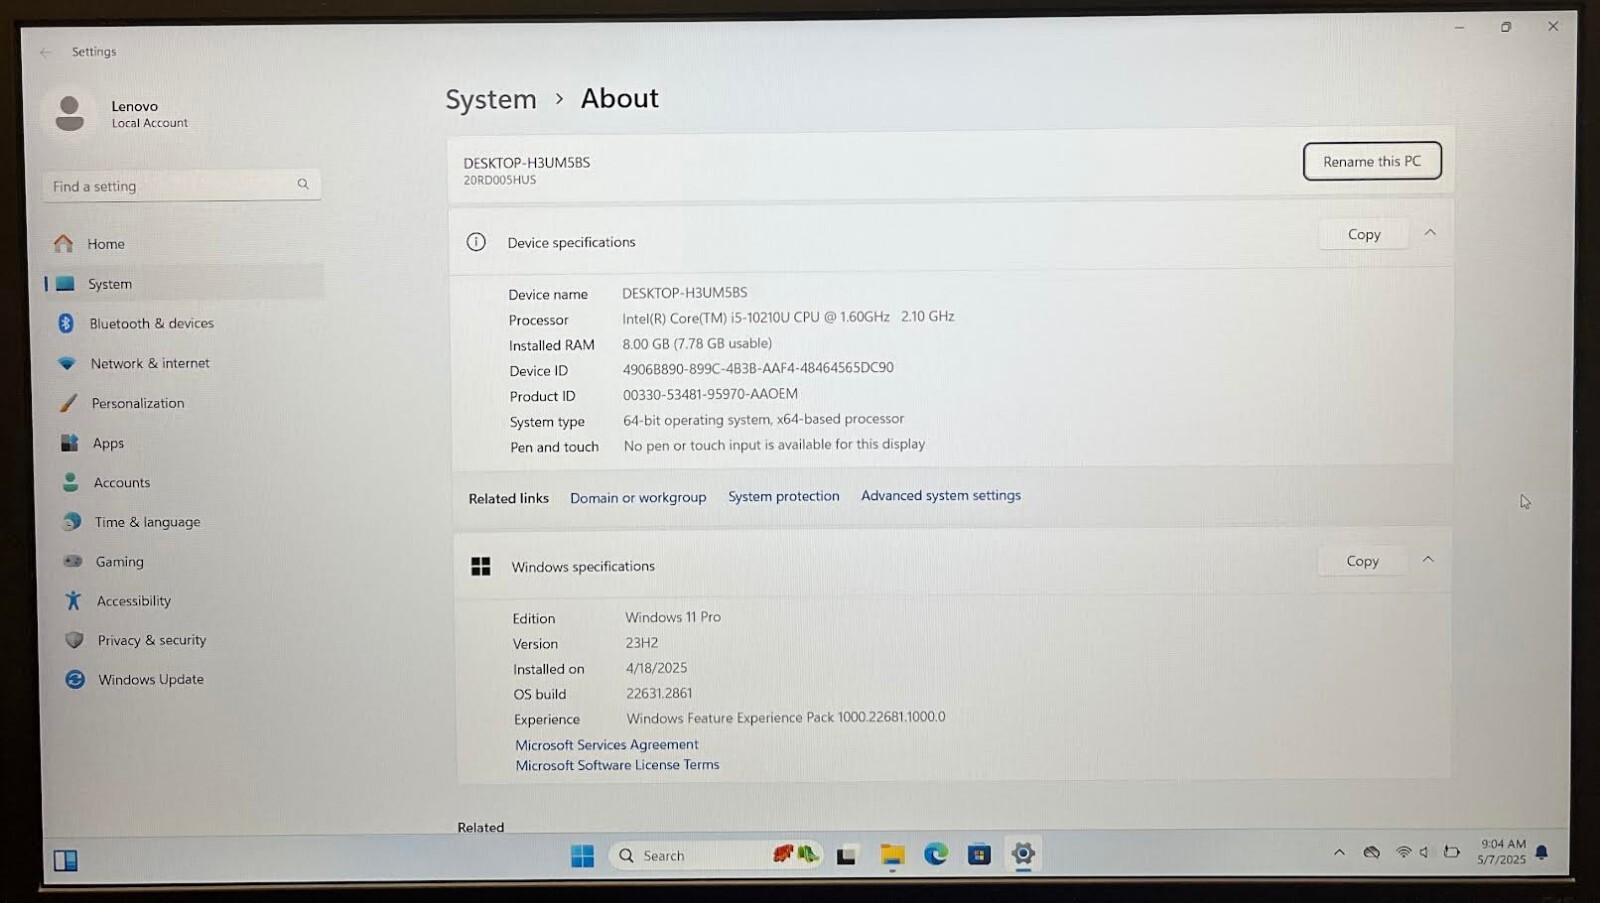Image resolution: width=1600 pixels, height=903 pixels.
Task: Open Microsoft Store from taskbar
Action: click(x=979, y=854)
